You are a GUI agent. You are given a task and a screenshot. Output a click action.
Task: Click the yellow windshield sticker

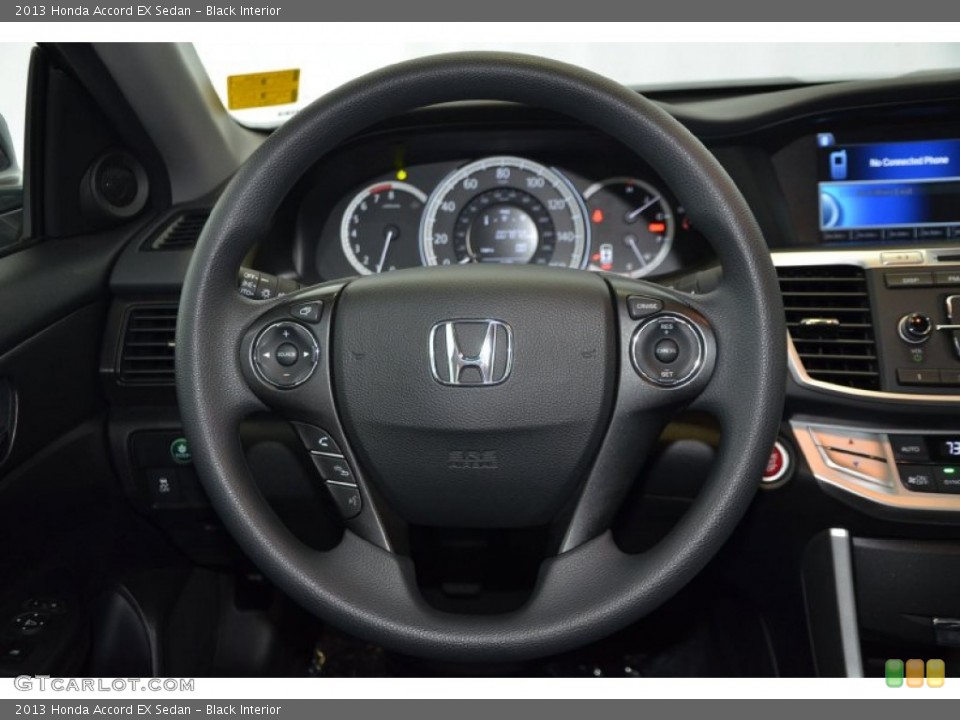263,89
